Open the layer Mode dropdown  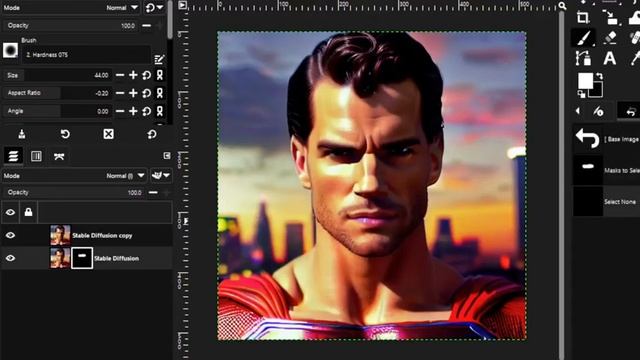[74, 176]
